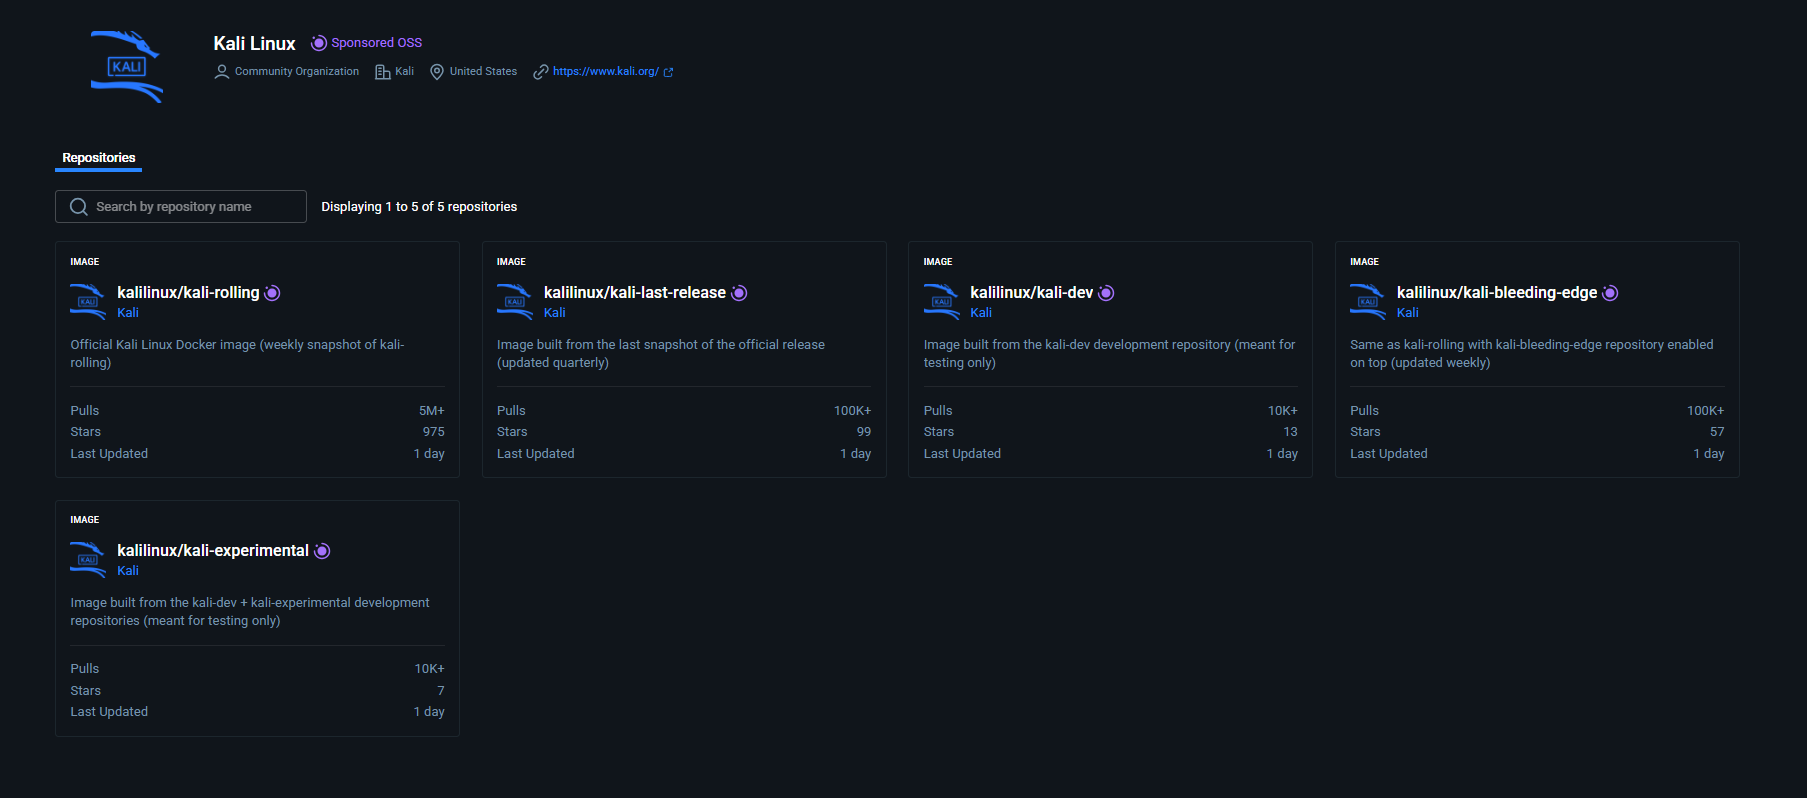Click the Community Organization person icon
The width and height of the screenshot is (1807, 798).
222,72
